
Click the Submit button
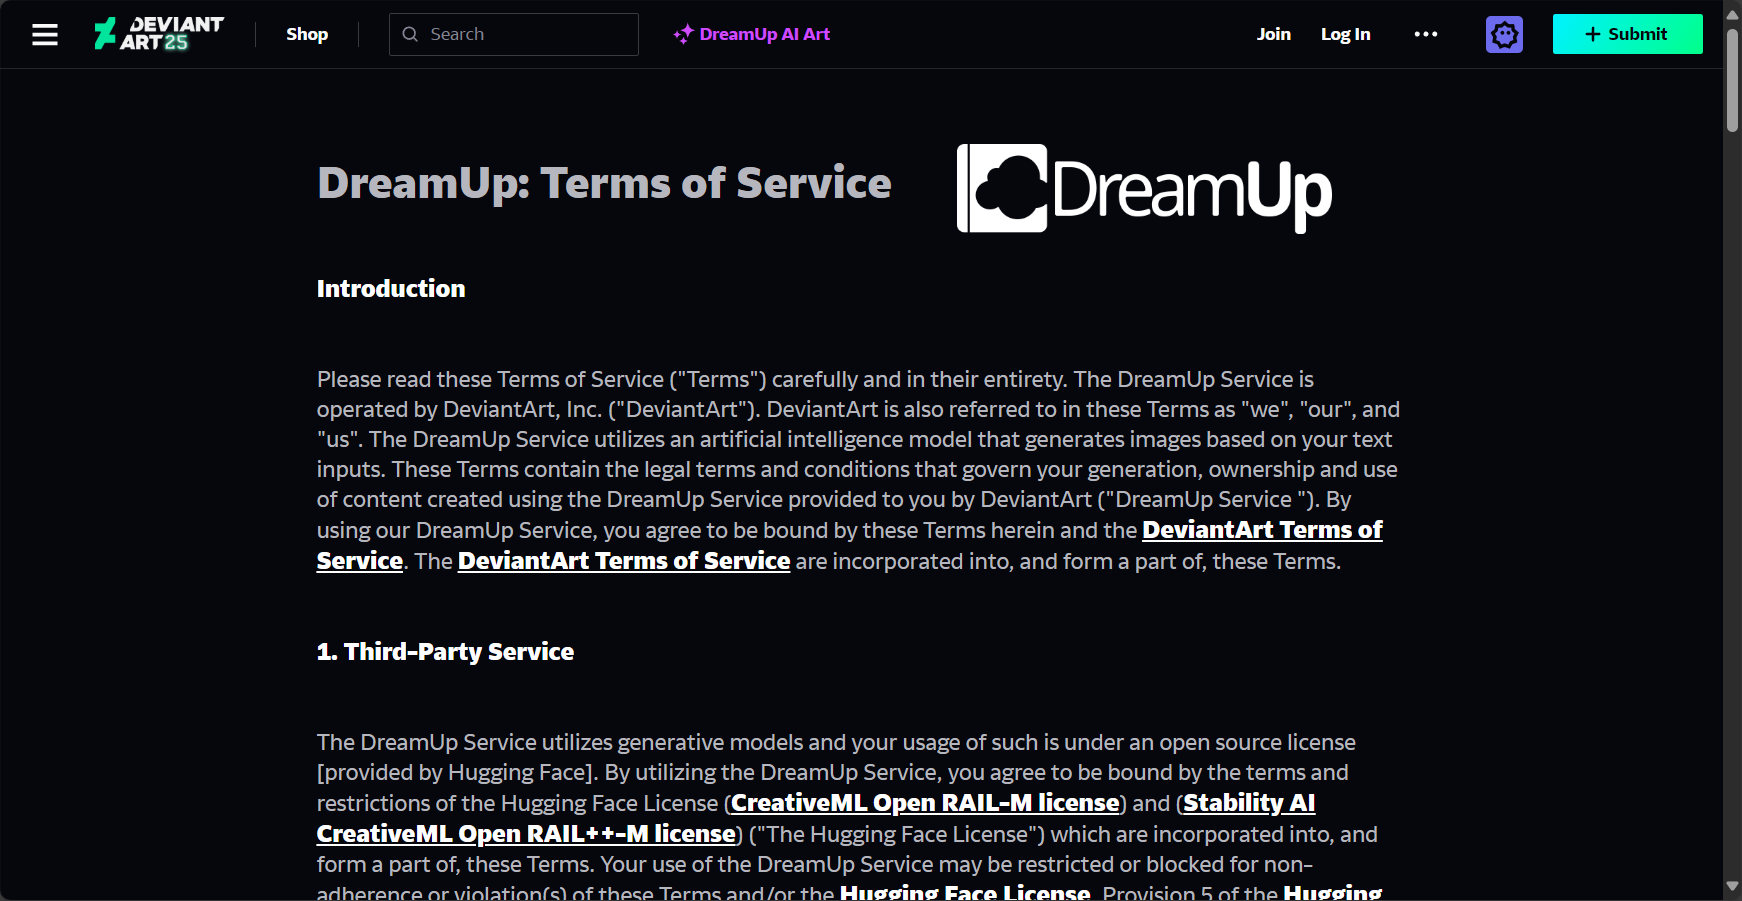pos(1627,34)
